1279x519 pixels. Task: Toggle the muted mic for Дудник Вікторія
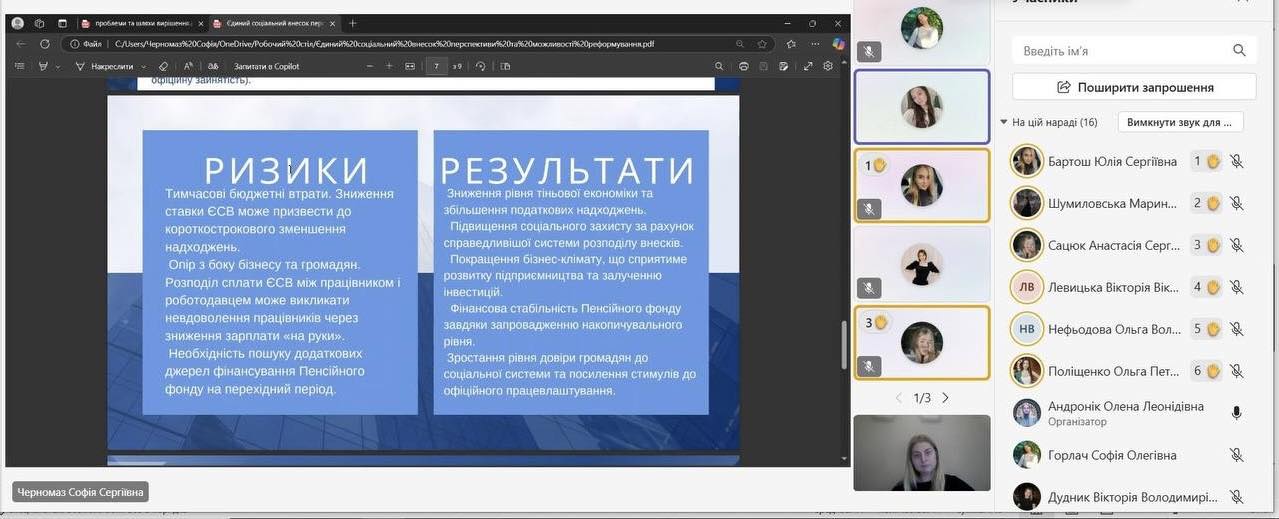click(1237, 497)
